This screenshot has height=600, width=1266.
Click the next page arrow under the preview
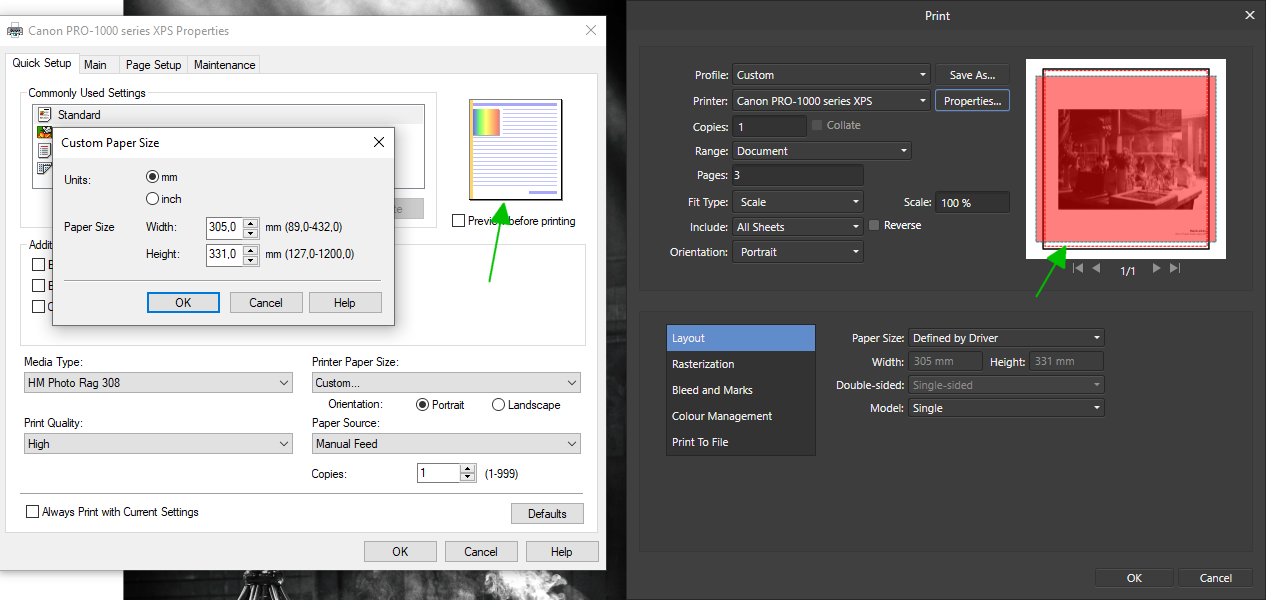coord(1156,268)
